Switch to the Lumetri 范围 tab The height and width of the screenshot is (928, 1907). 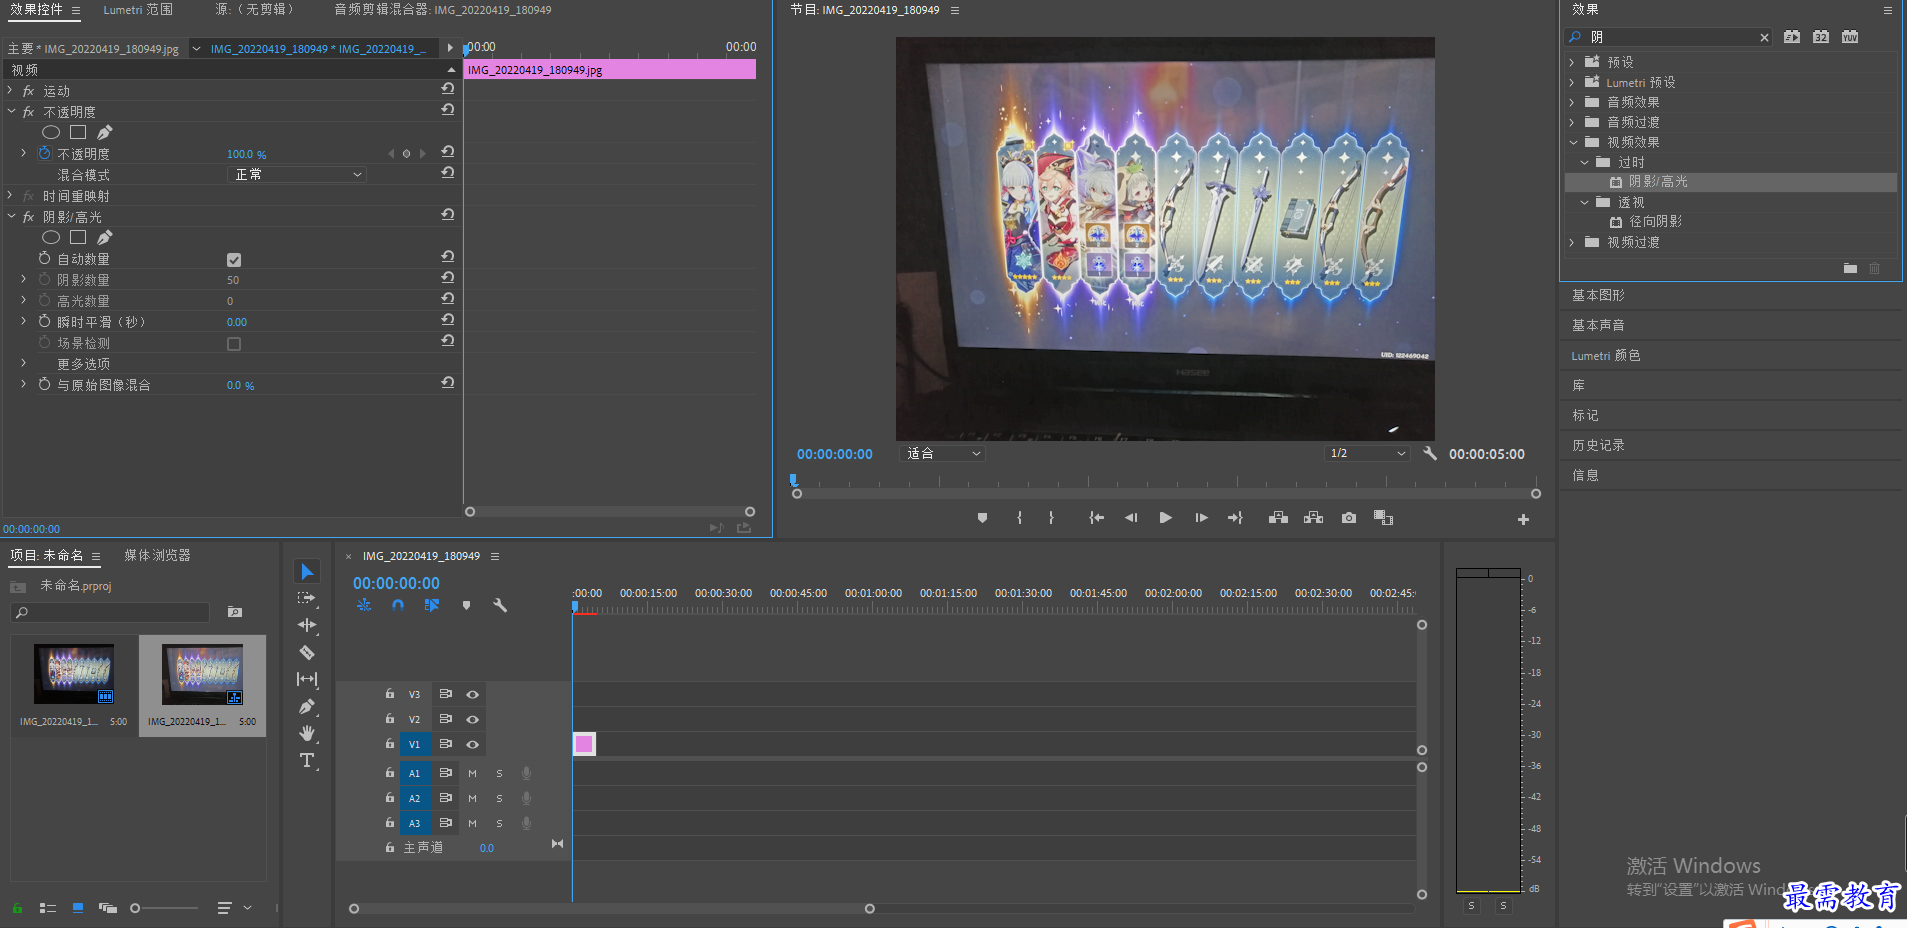pyautogui.click(x=138, y=10)
